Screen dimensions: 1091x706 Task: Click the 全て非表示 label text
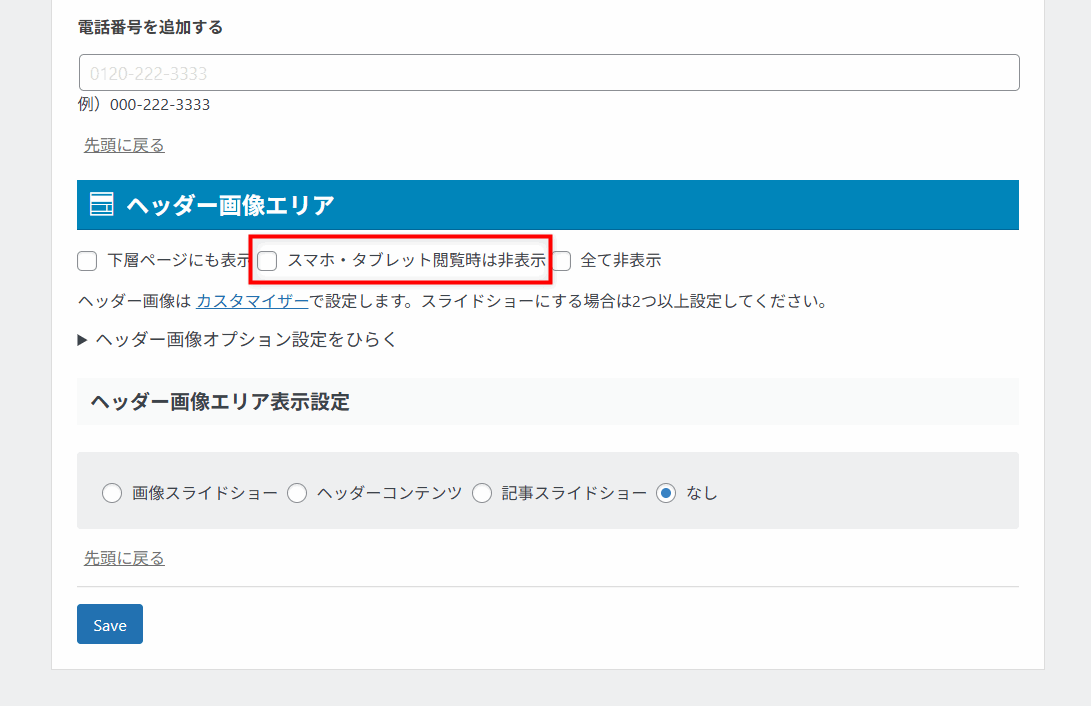point(621,261)
